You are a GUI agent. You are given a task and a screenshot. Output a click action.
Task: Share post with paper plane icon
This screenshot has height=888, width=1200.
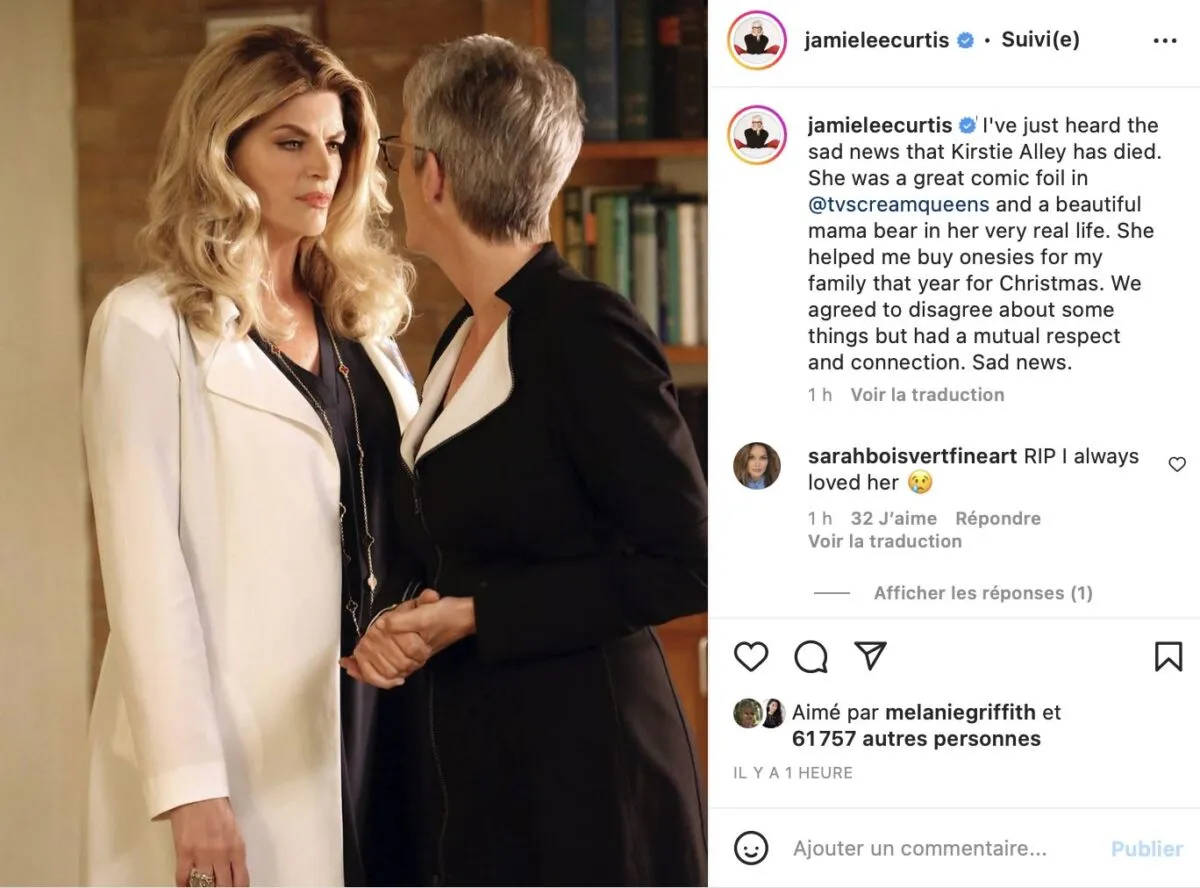click(x=871, y=656)
